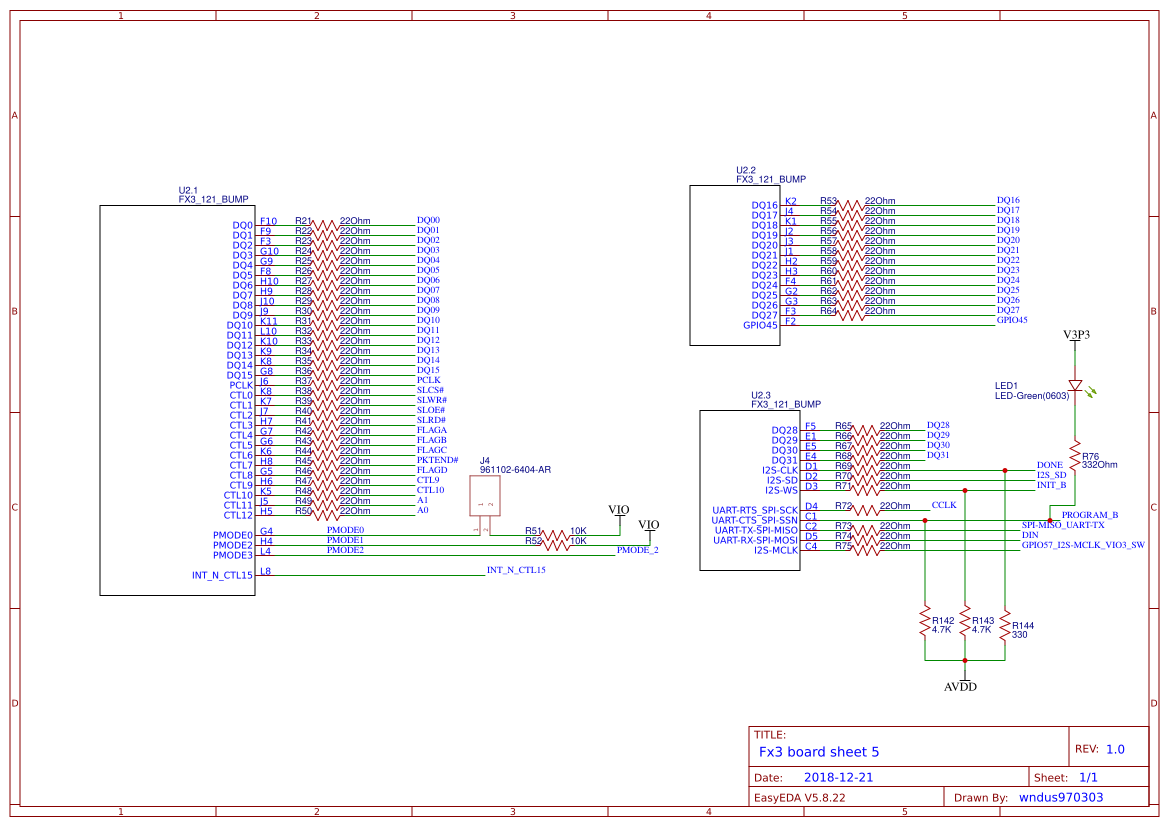This screenshot has width=1169, height=827.
Task: Select the PMODE_2 net label
Action: coord(637,550)
